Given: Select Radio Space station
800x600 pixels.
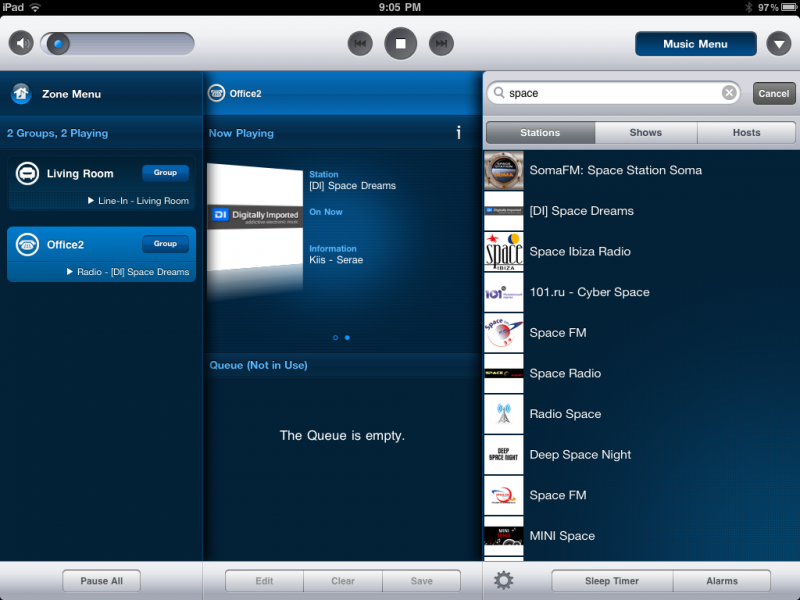Looking at the screenshot, I should (641, 414).
